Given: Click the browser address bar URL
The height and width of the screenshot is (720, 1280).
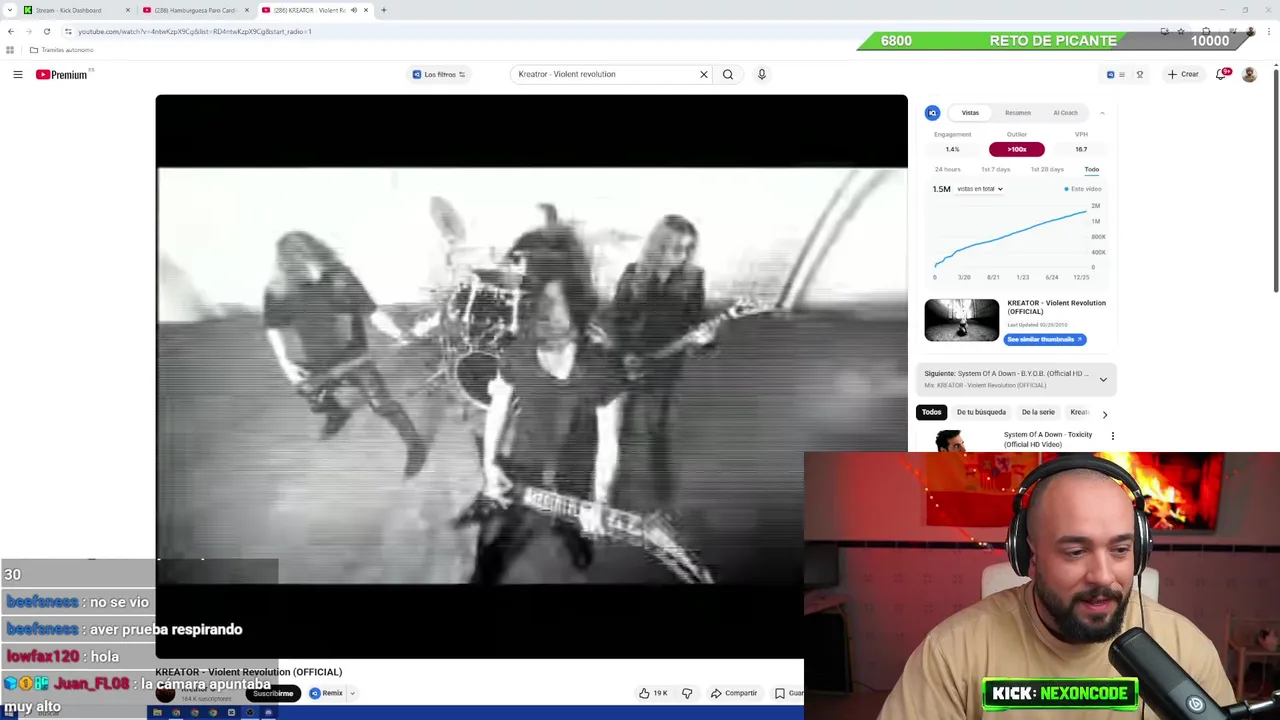Looking at the screenshot, I should pyautogui.click(x=195, y=31).
